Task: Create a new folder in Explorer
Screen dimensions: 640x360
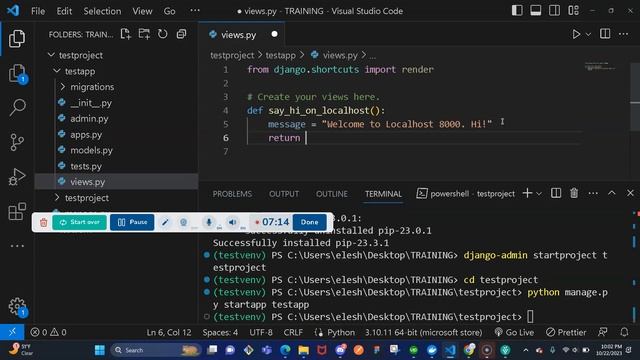Action: click(144, 34)
